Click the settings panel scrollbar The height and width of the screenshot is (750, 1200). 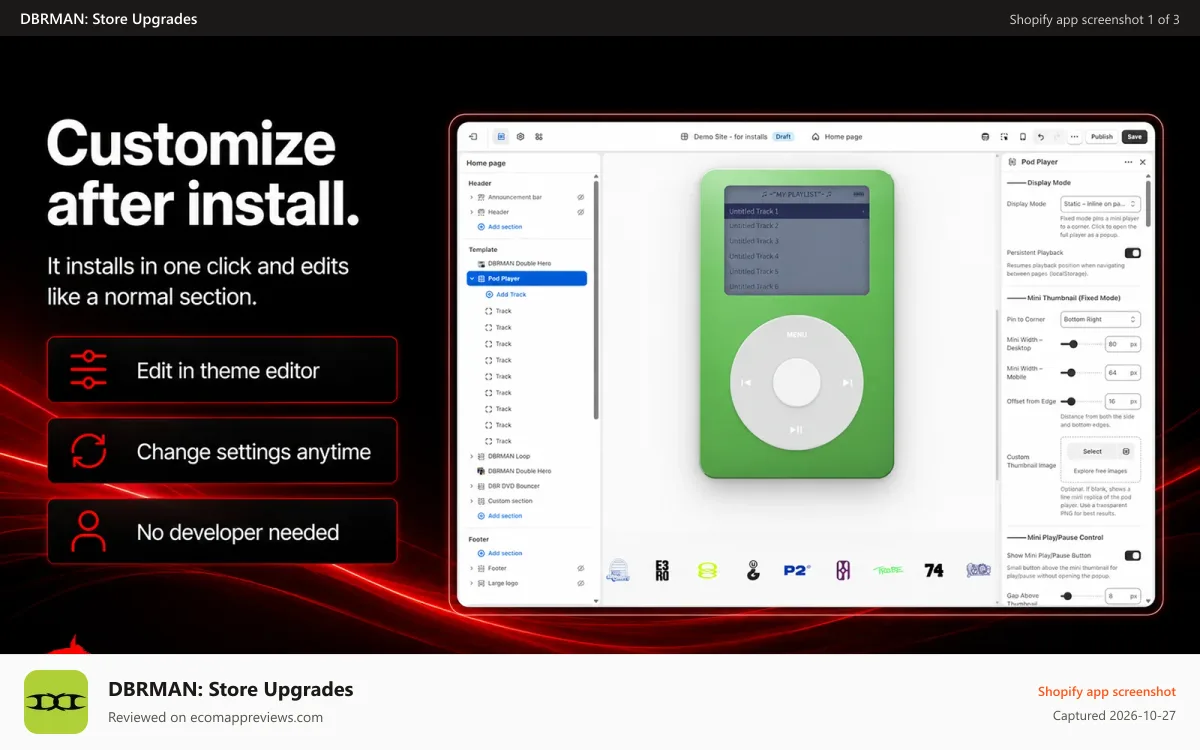(1148, 203)
